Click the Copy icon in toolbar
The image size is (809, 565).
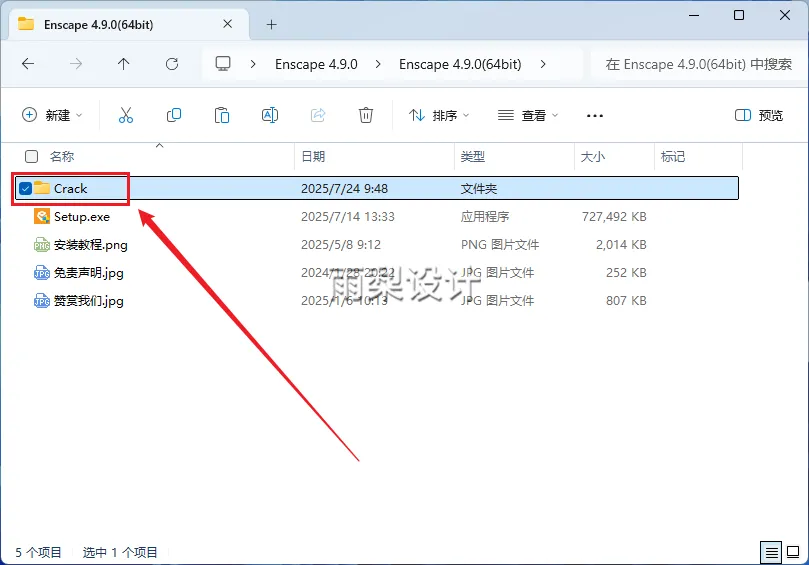tap(174, 115)
